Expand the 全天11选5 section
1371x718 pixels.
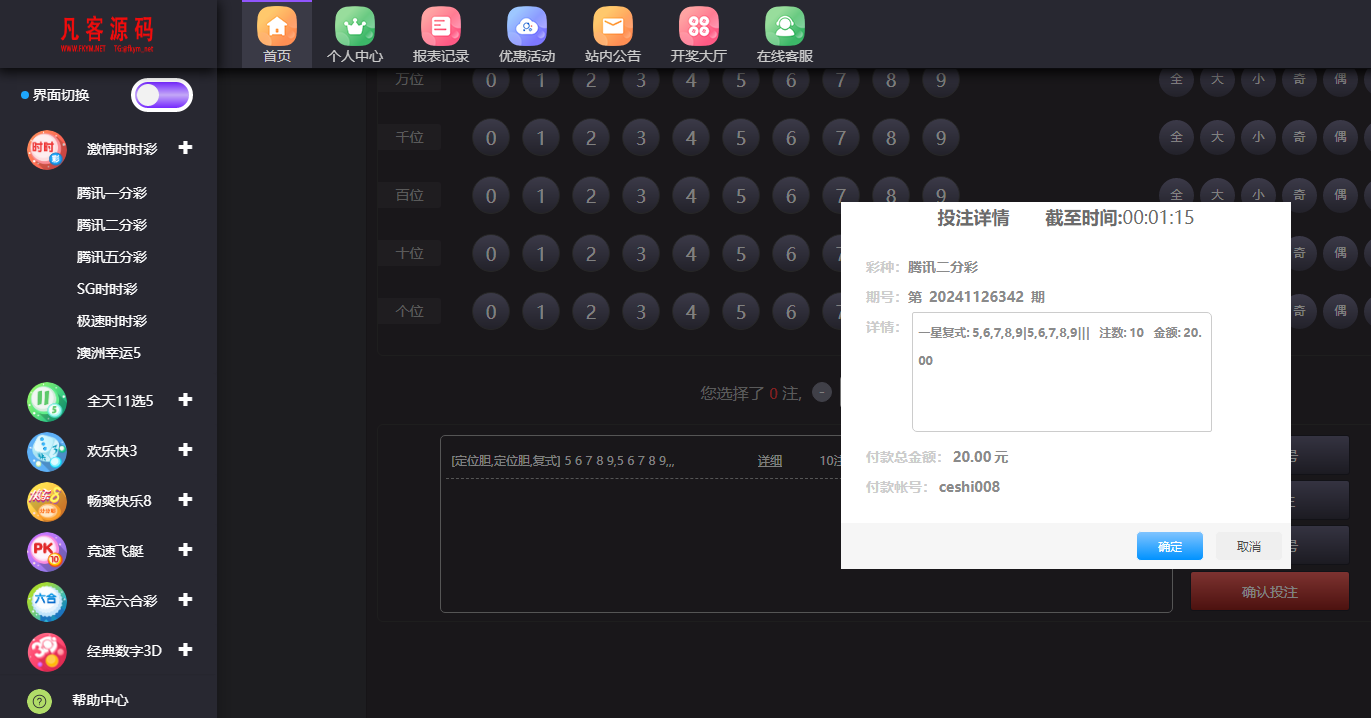coord(185,401)
